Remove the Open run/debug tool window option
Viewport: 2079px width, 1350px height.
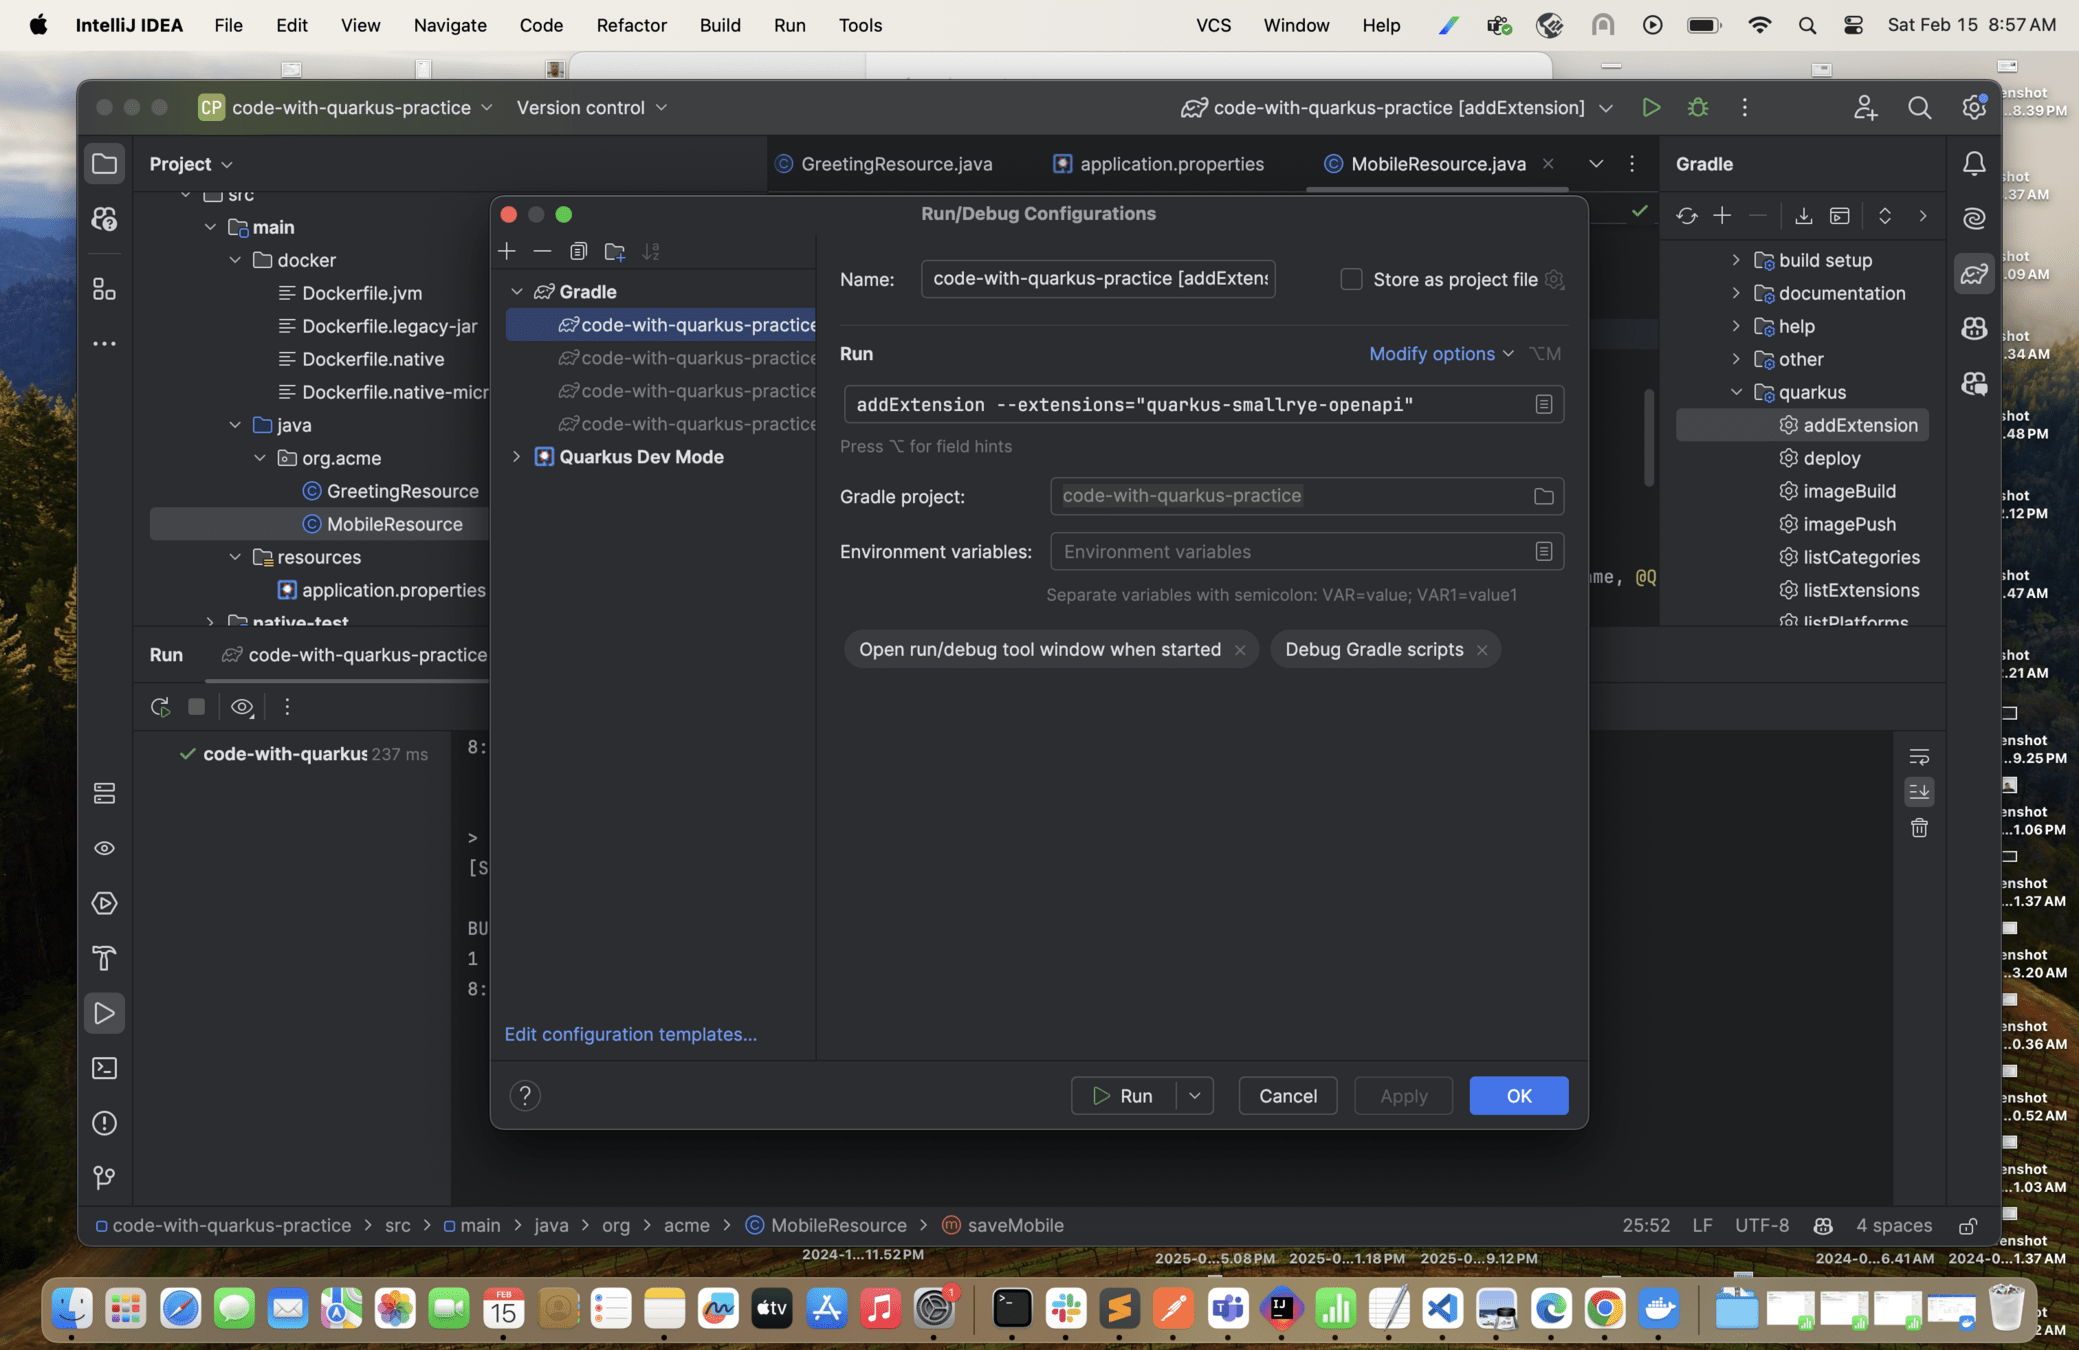[x=1240, y=651]
